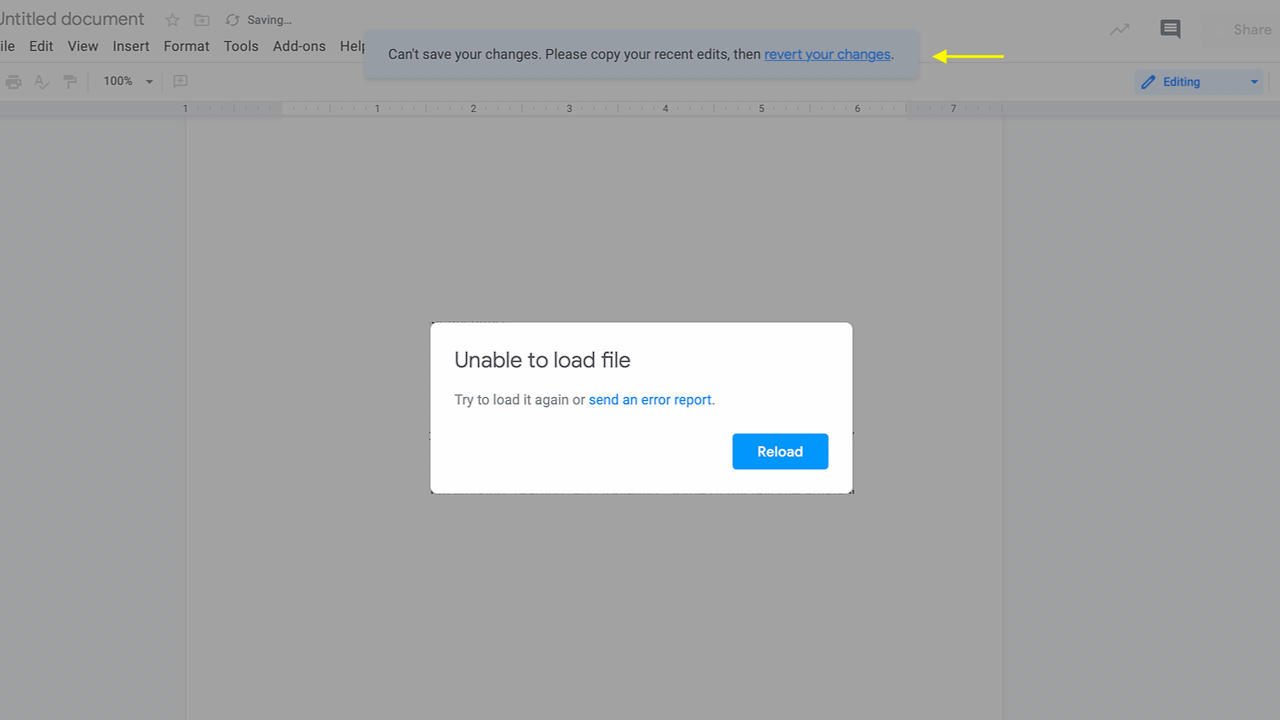Click the 'revert your changes' link
Screen dimensions: 1280x720
[x=827, y=54]
